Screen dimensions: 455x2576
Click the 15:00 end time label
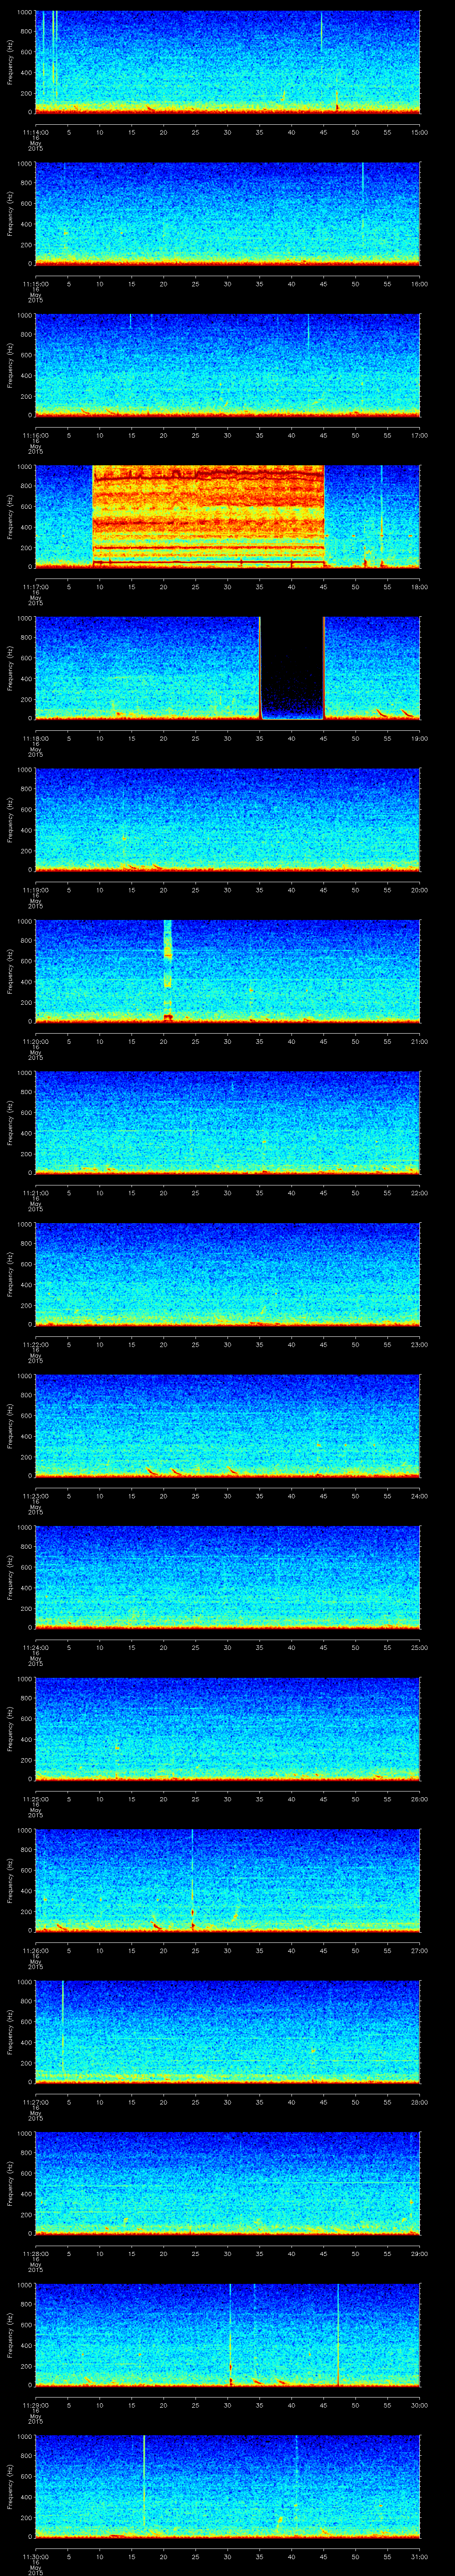420,132
